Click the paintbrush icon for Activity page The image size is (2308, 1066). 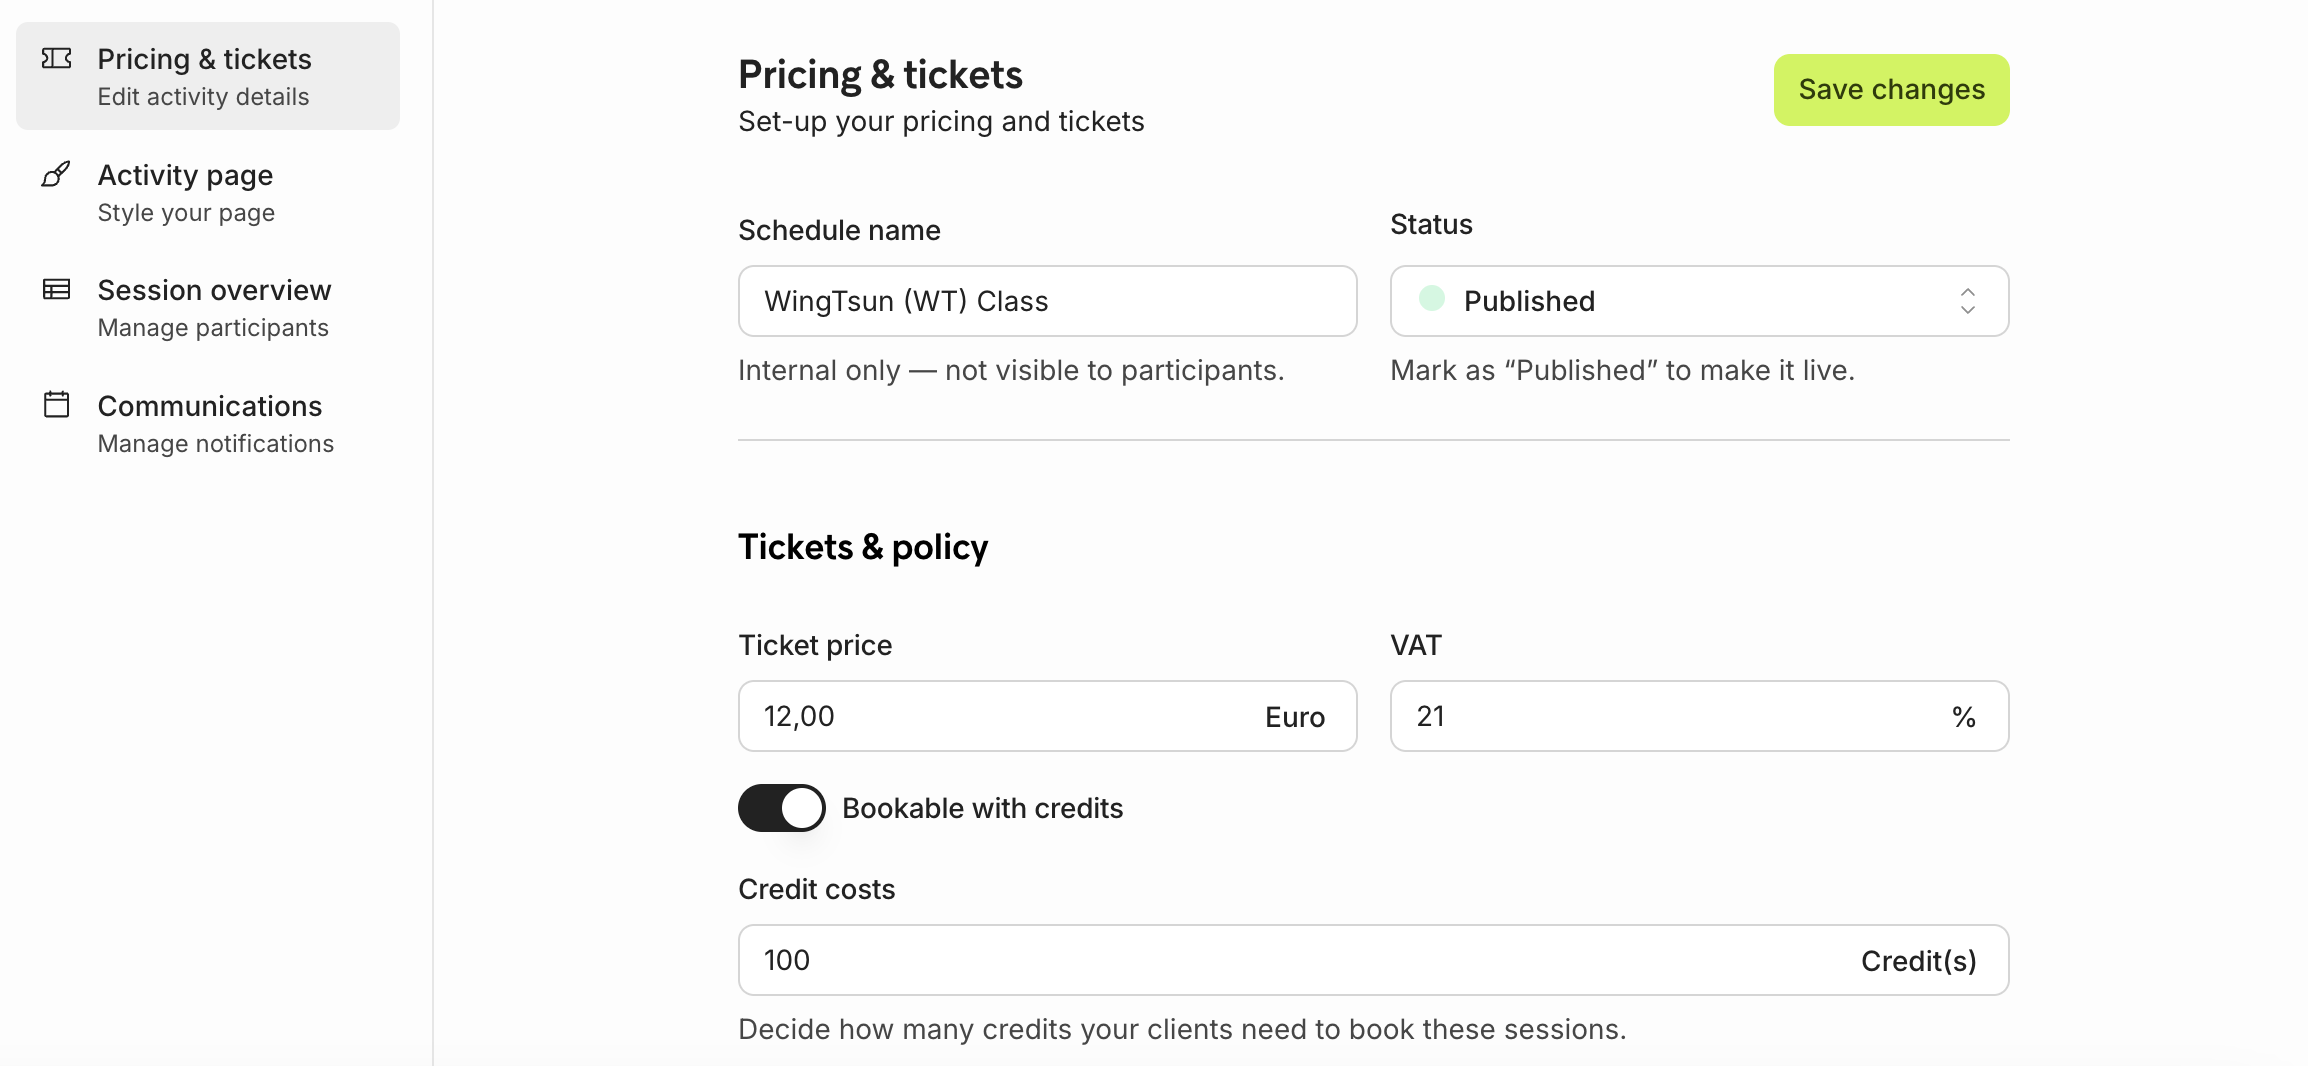tap(56, 175)
